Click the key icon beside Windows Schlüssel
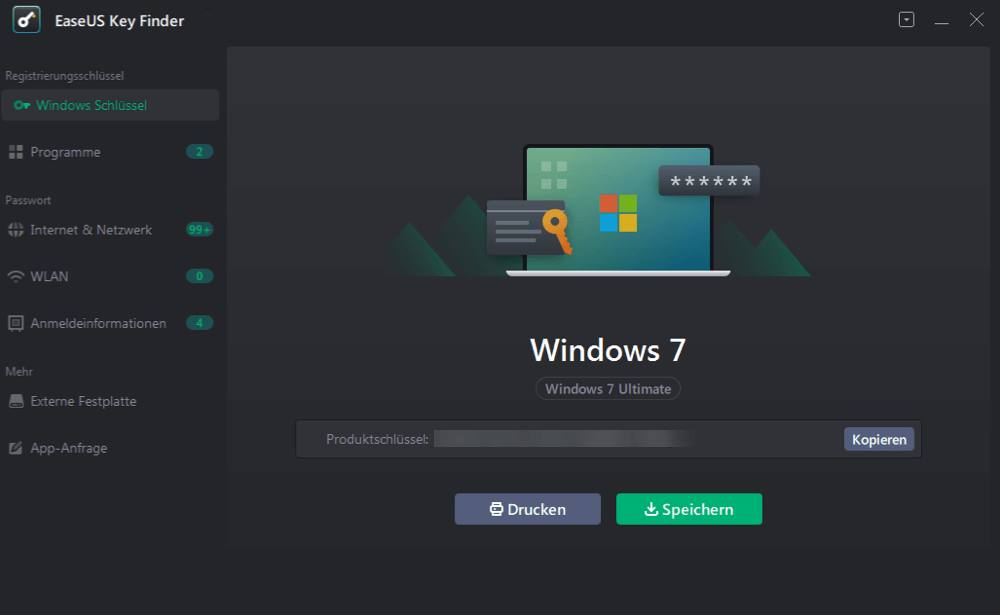 (22, 105)
